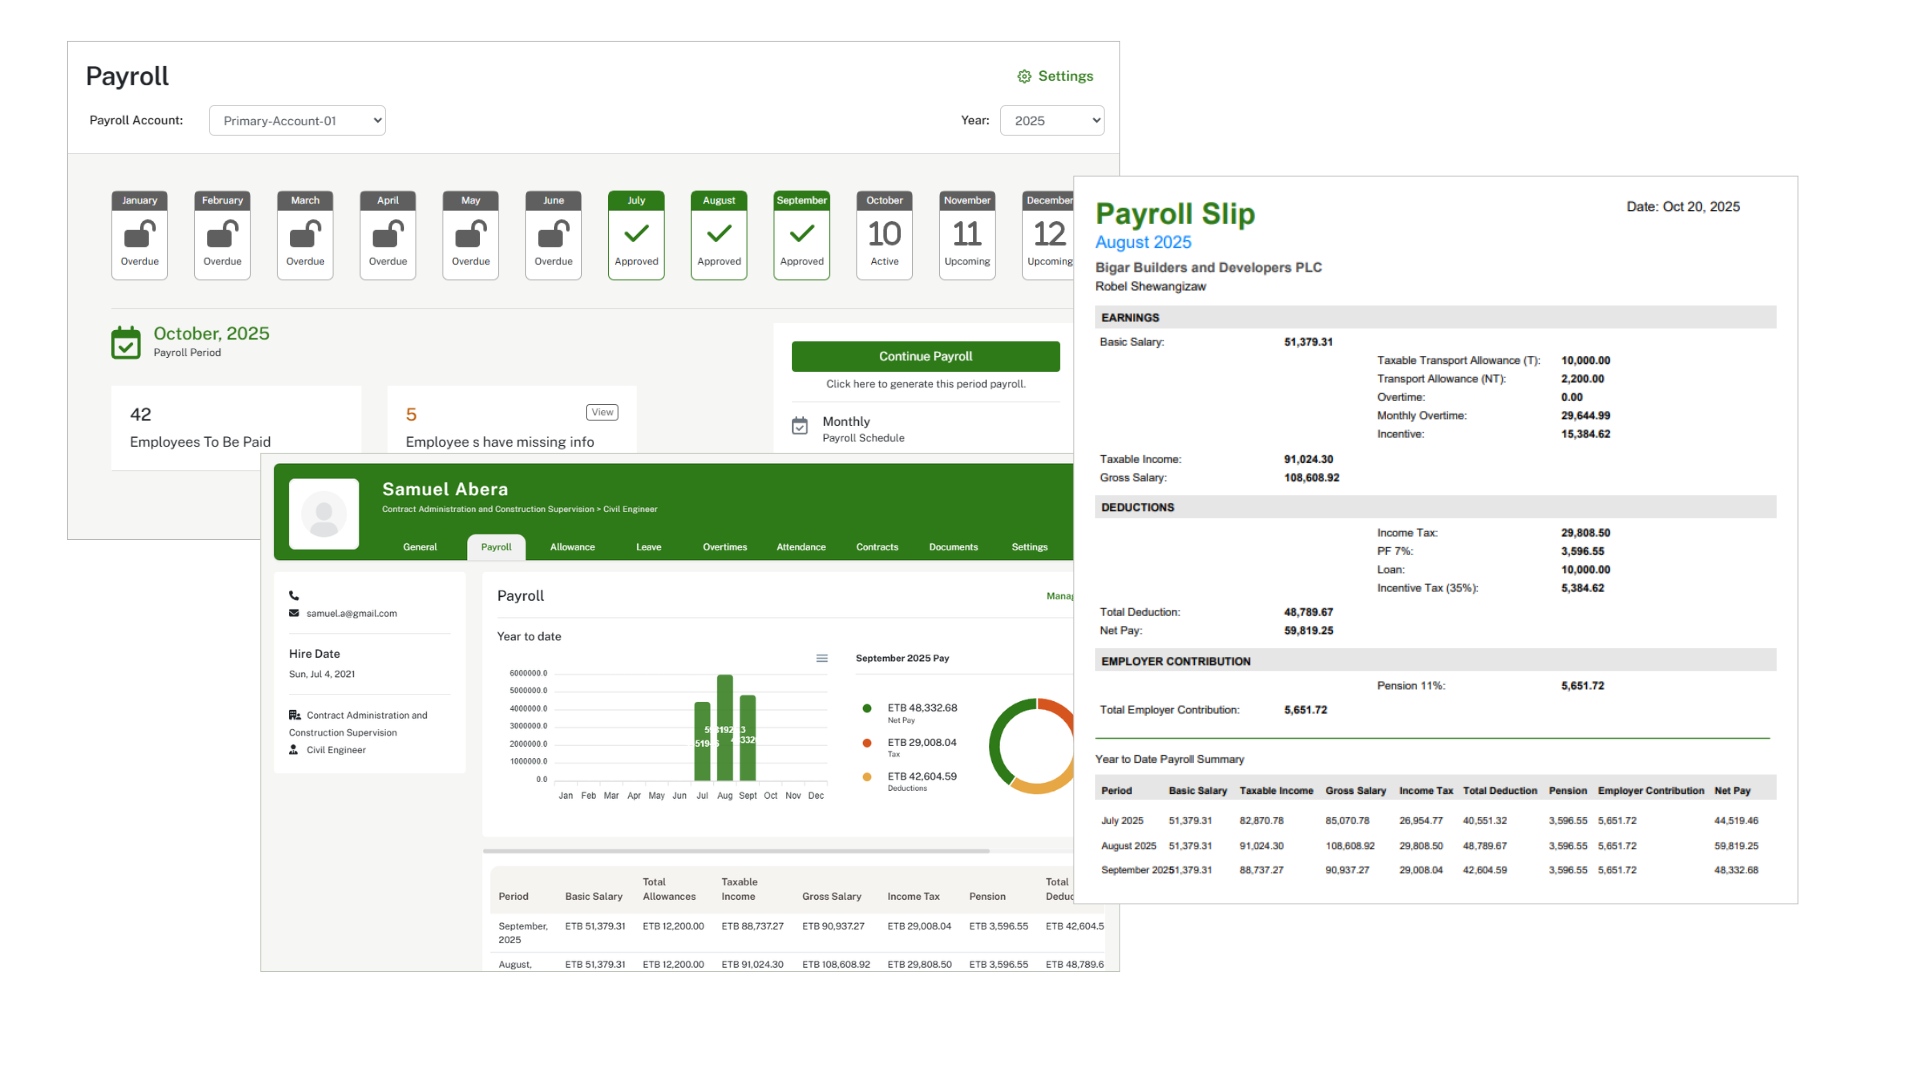
Task: Click Samuel Abera's profile avatar
Action: (324, 514)
